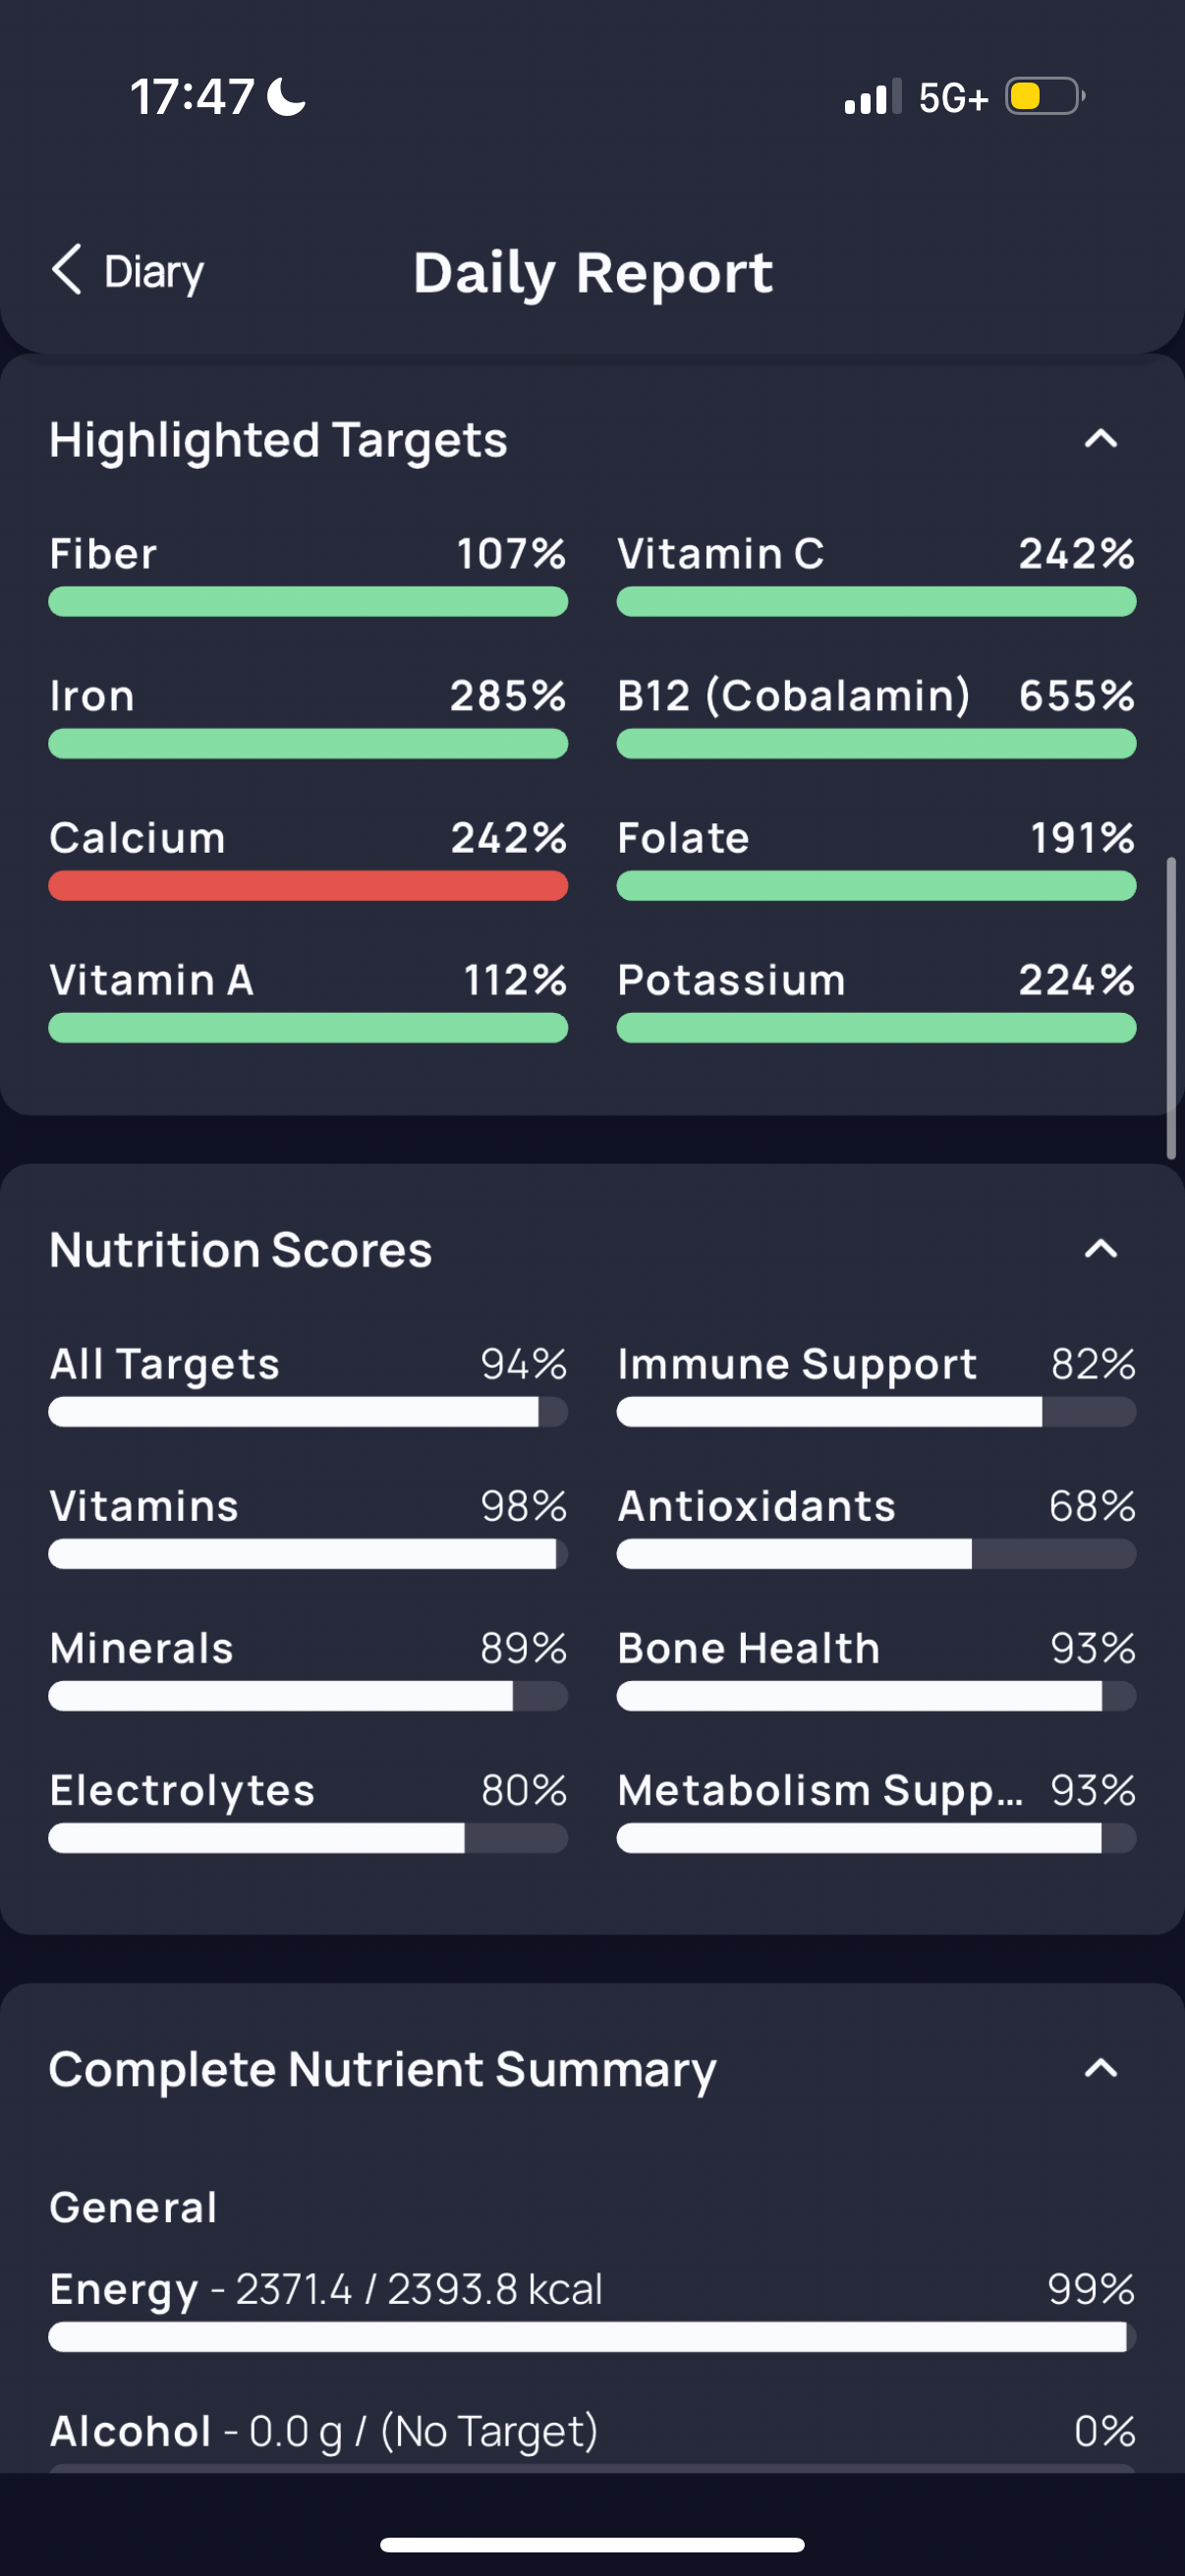Tap the Immune Support score bar
Screen dimensions: 1185x2576
click(876, 1412)
